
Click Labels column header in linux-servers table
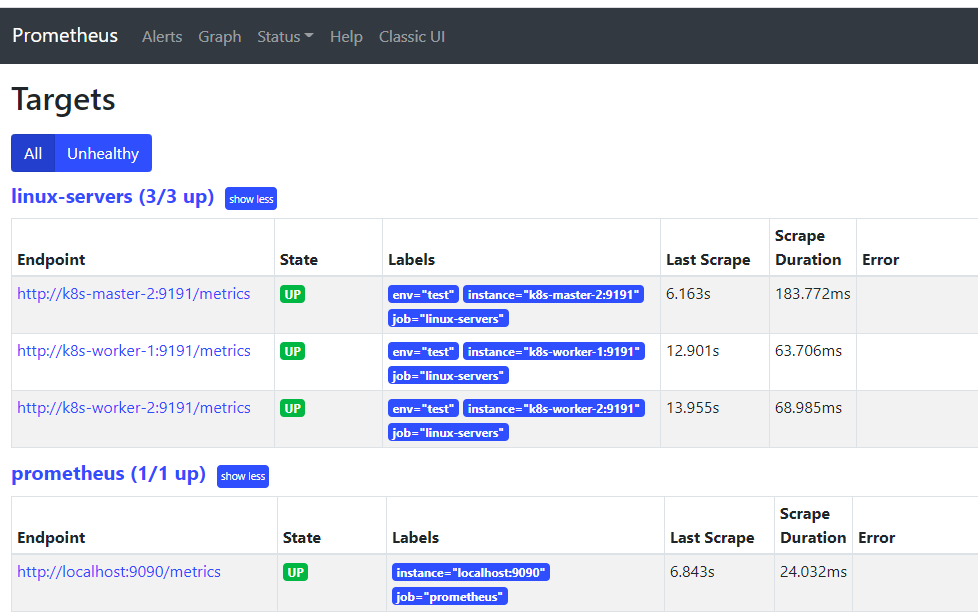[x=412, y=260]
